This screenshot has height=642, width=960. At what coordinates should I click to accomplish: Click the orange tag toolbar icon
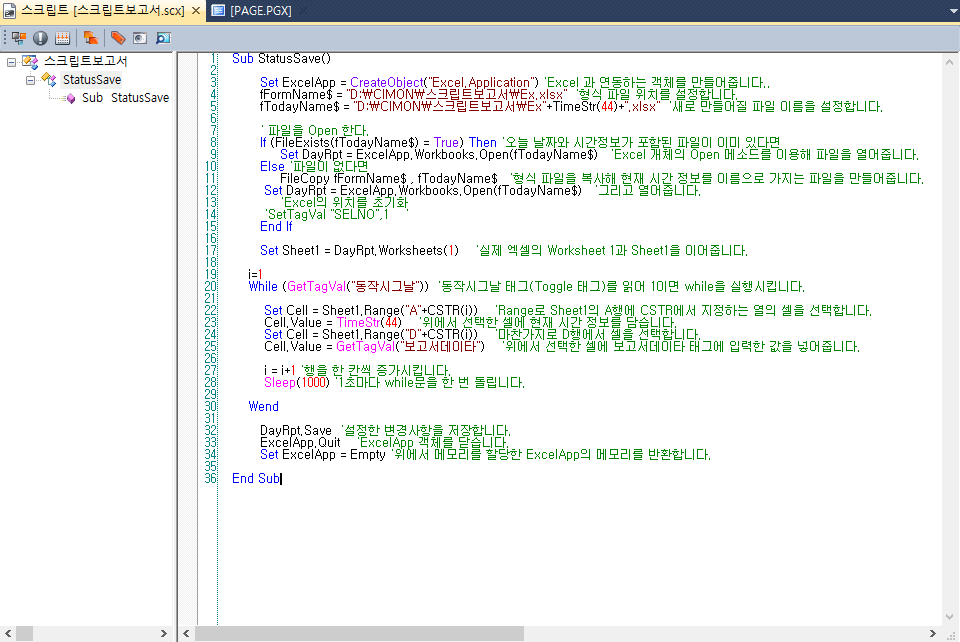(x=118, y=38)
